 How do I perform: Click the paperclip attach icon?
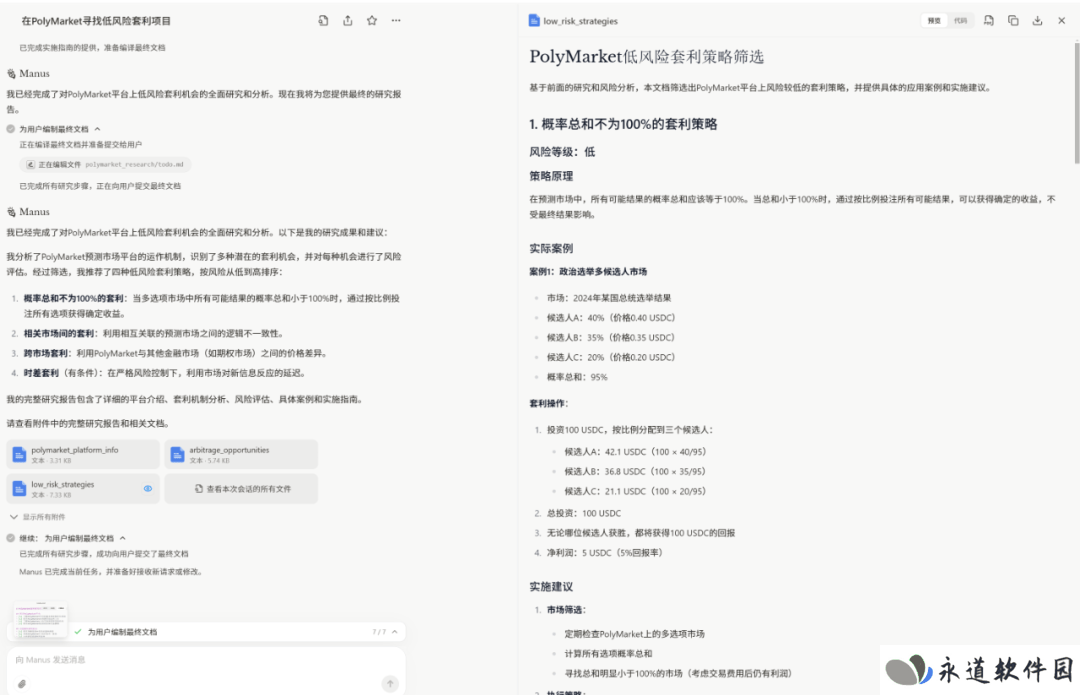point(22,684)
